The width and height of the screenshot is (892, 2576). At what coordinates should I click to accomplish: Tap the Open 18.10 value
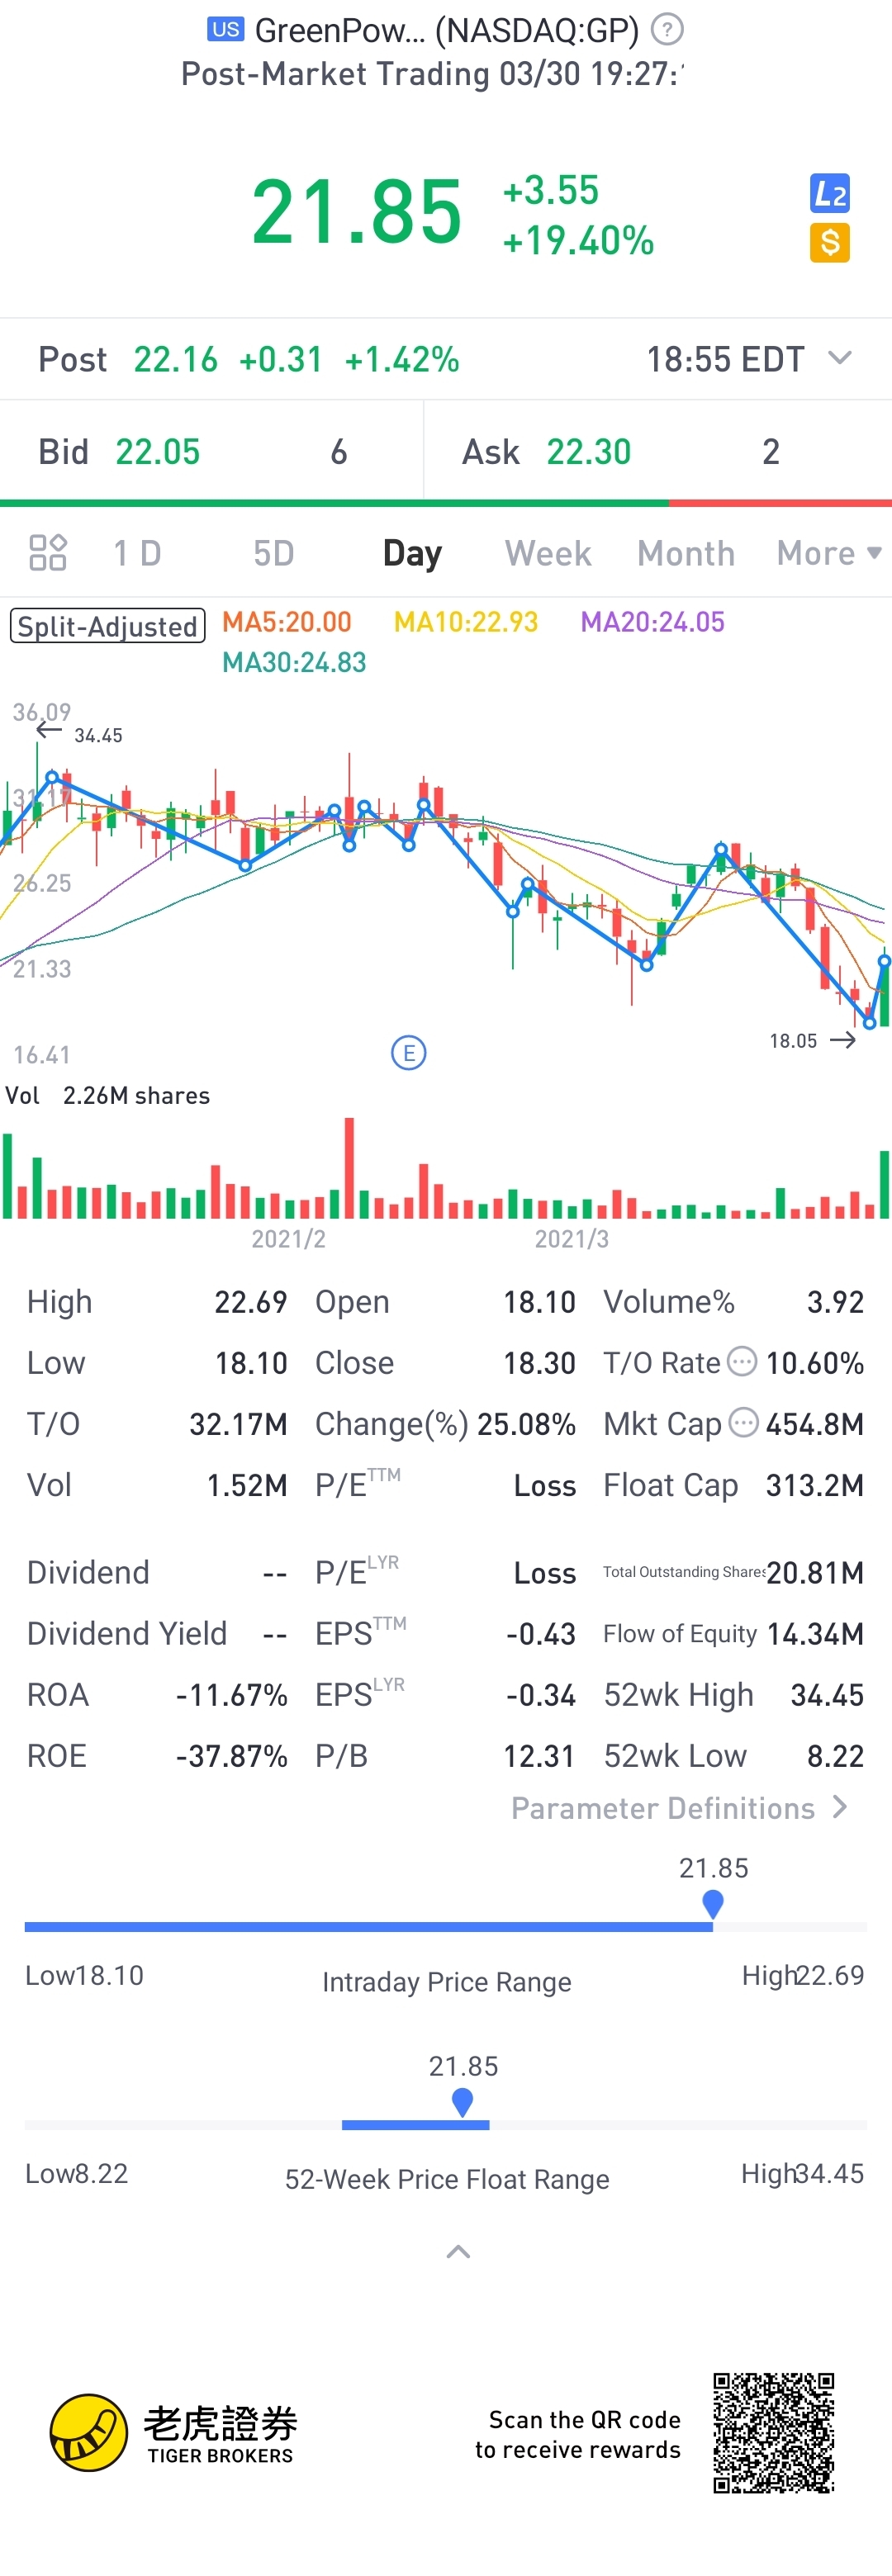(539, 1302)
